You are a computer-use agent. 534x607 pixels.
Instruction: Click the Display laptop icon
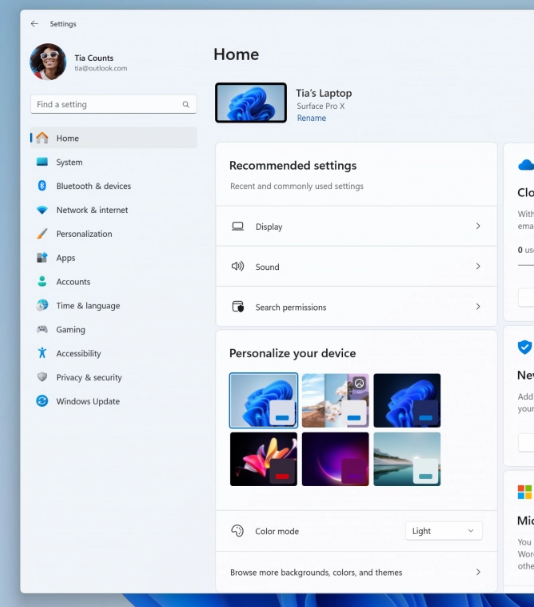(238, 226)
